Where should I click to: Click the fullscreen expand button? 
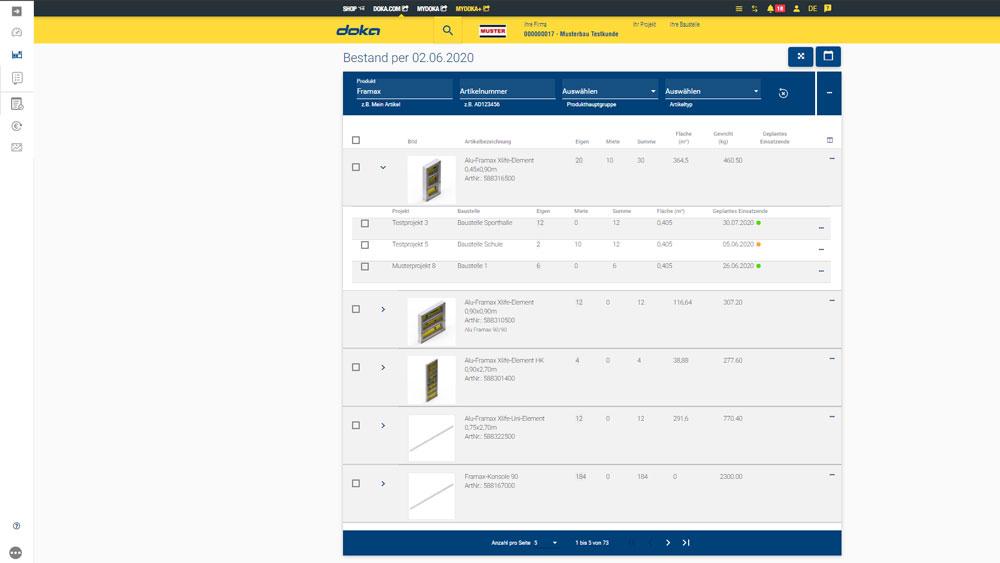(800, 56)
